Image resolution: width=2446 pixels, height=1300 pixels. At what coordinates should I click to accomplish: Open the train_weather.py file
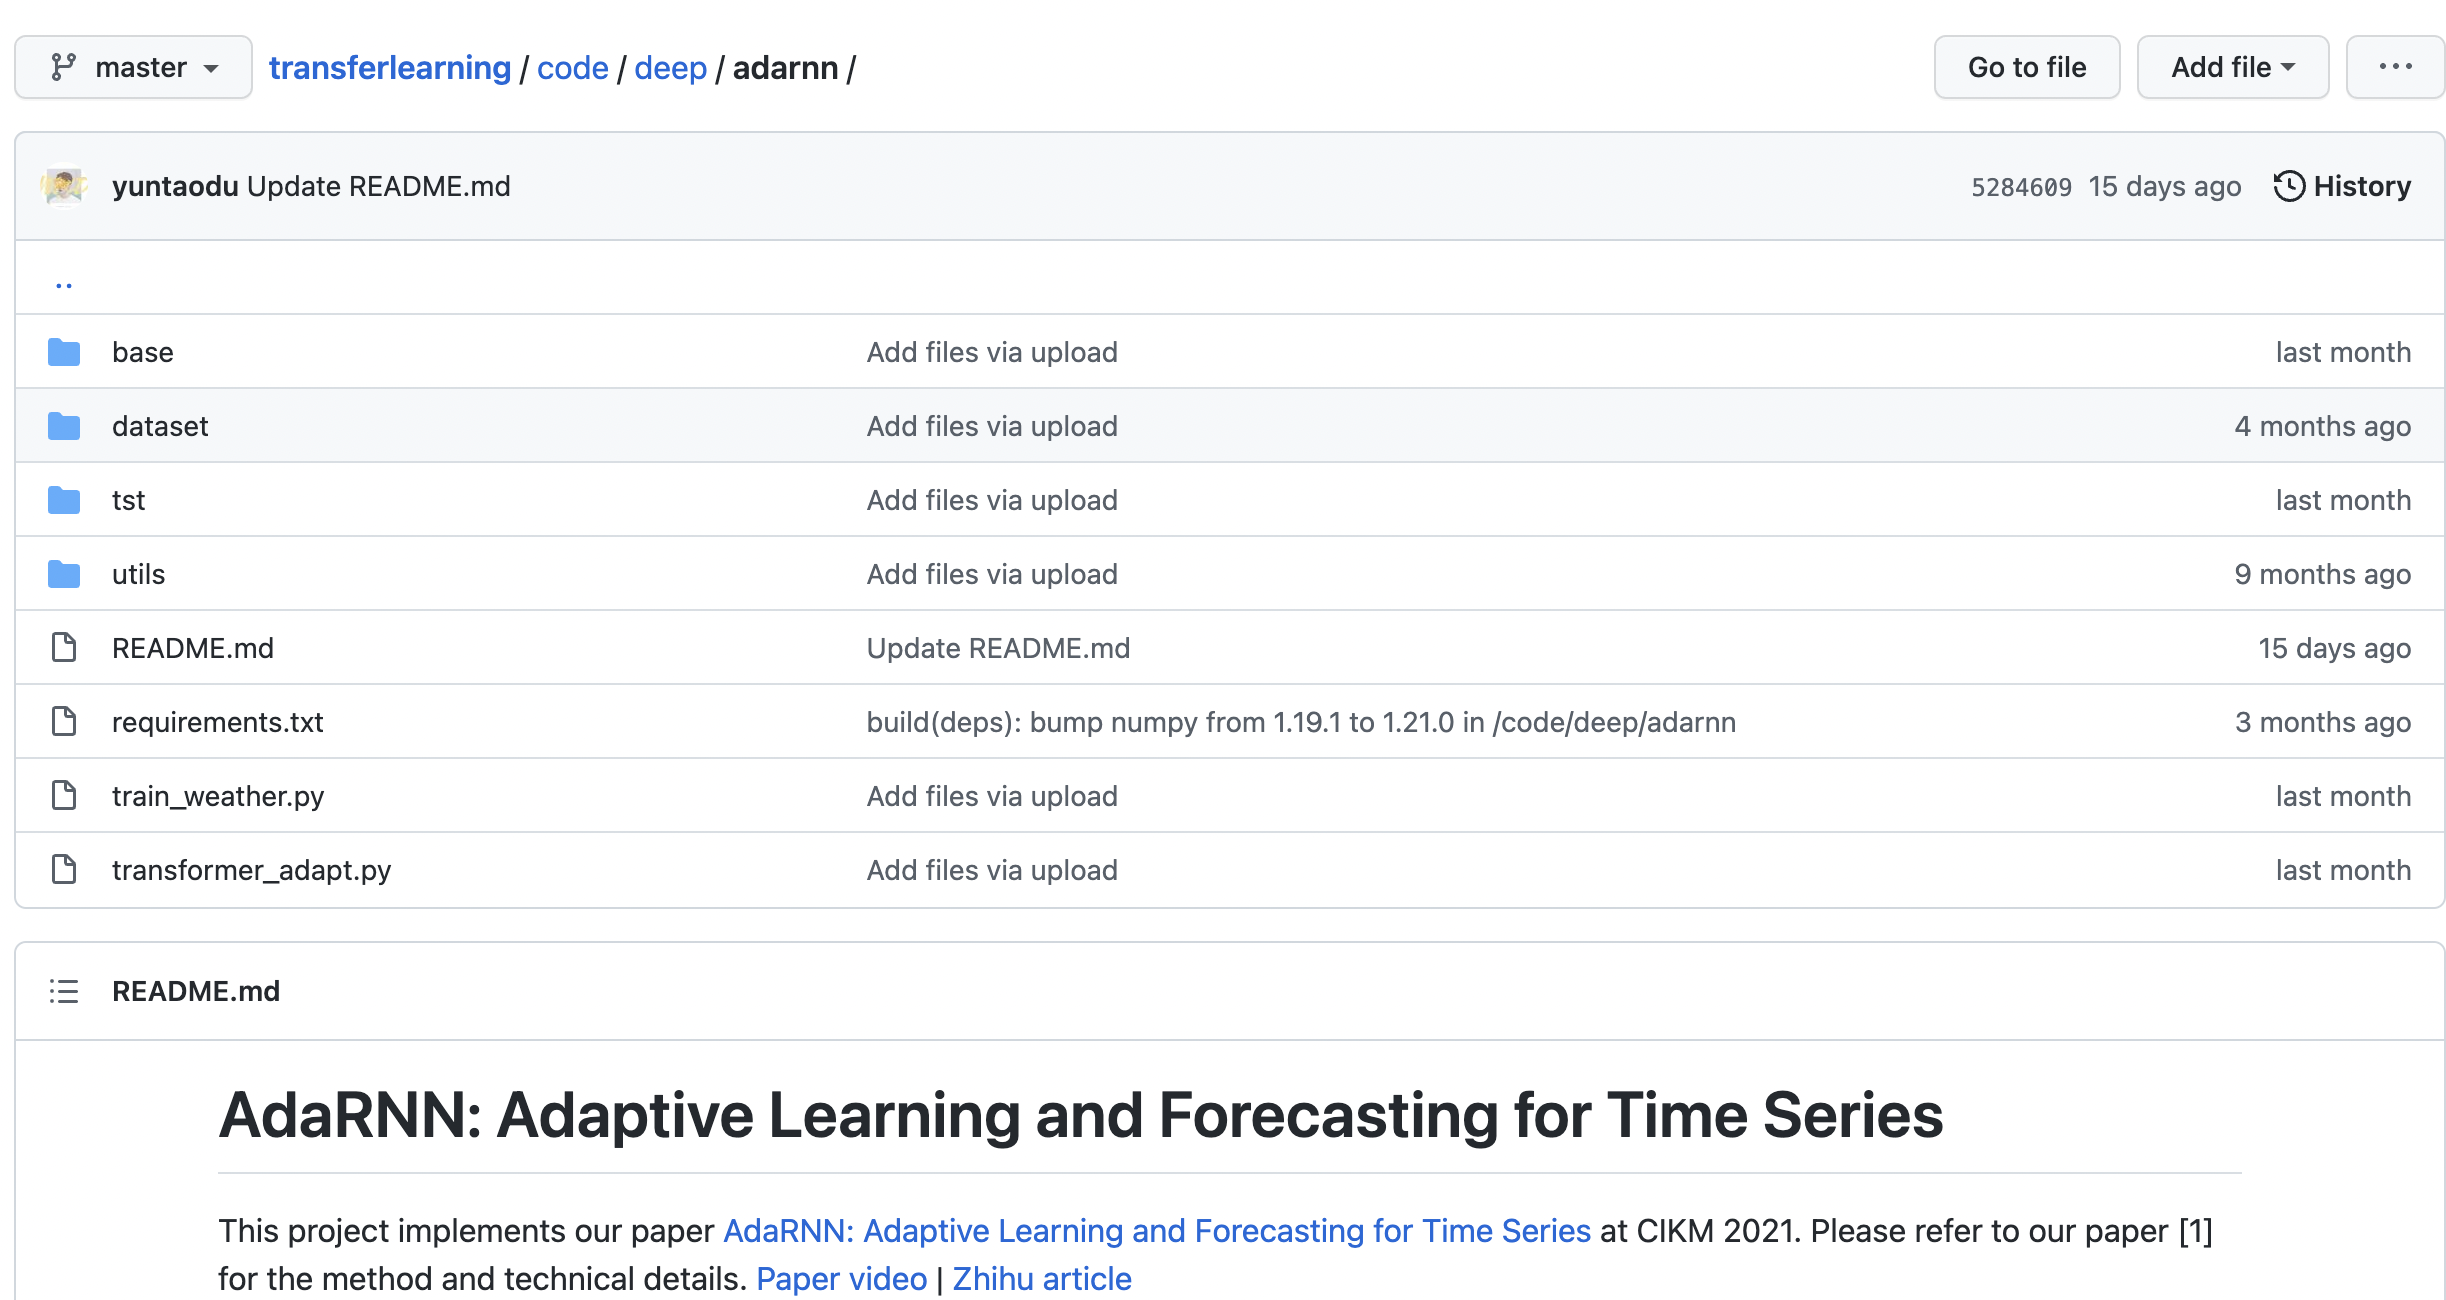pos(218,795)
